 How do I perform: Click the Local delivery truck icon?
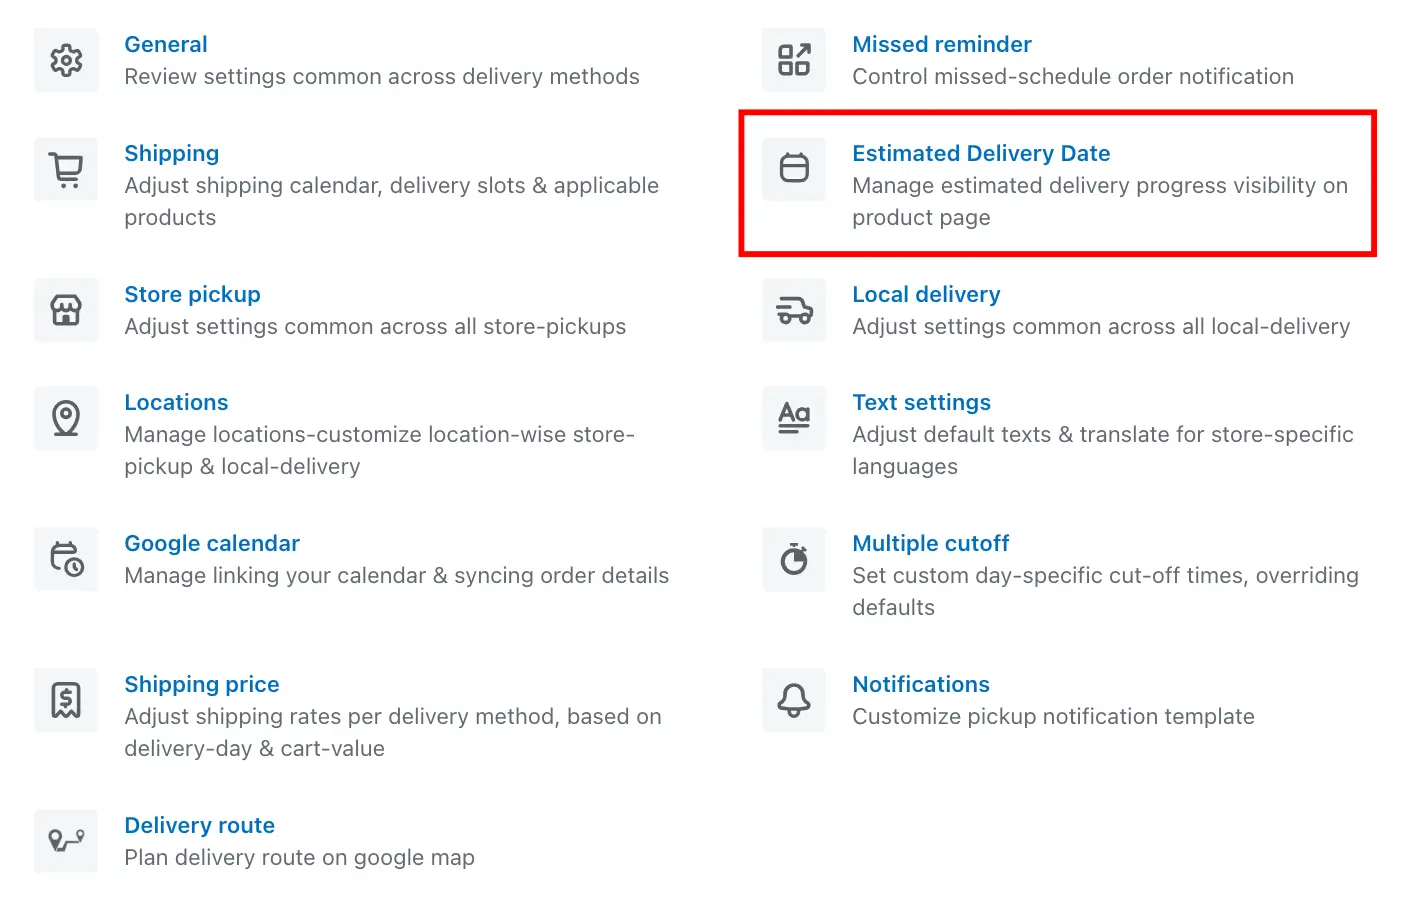click(794, 310)
